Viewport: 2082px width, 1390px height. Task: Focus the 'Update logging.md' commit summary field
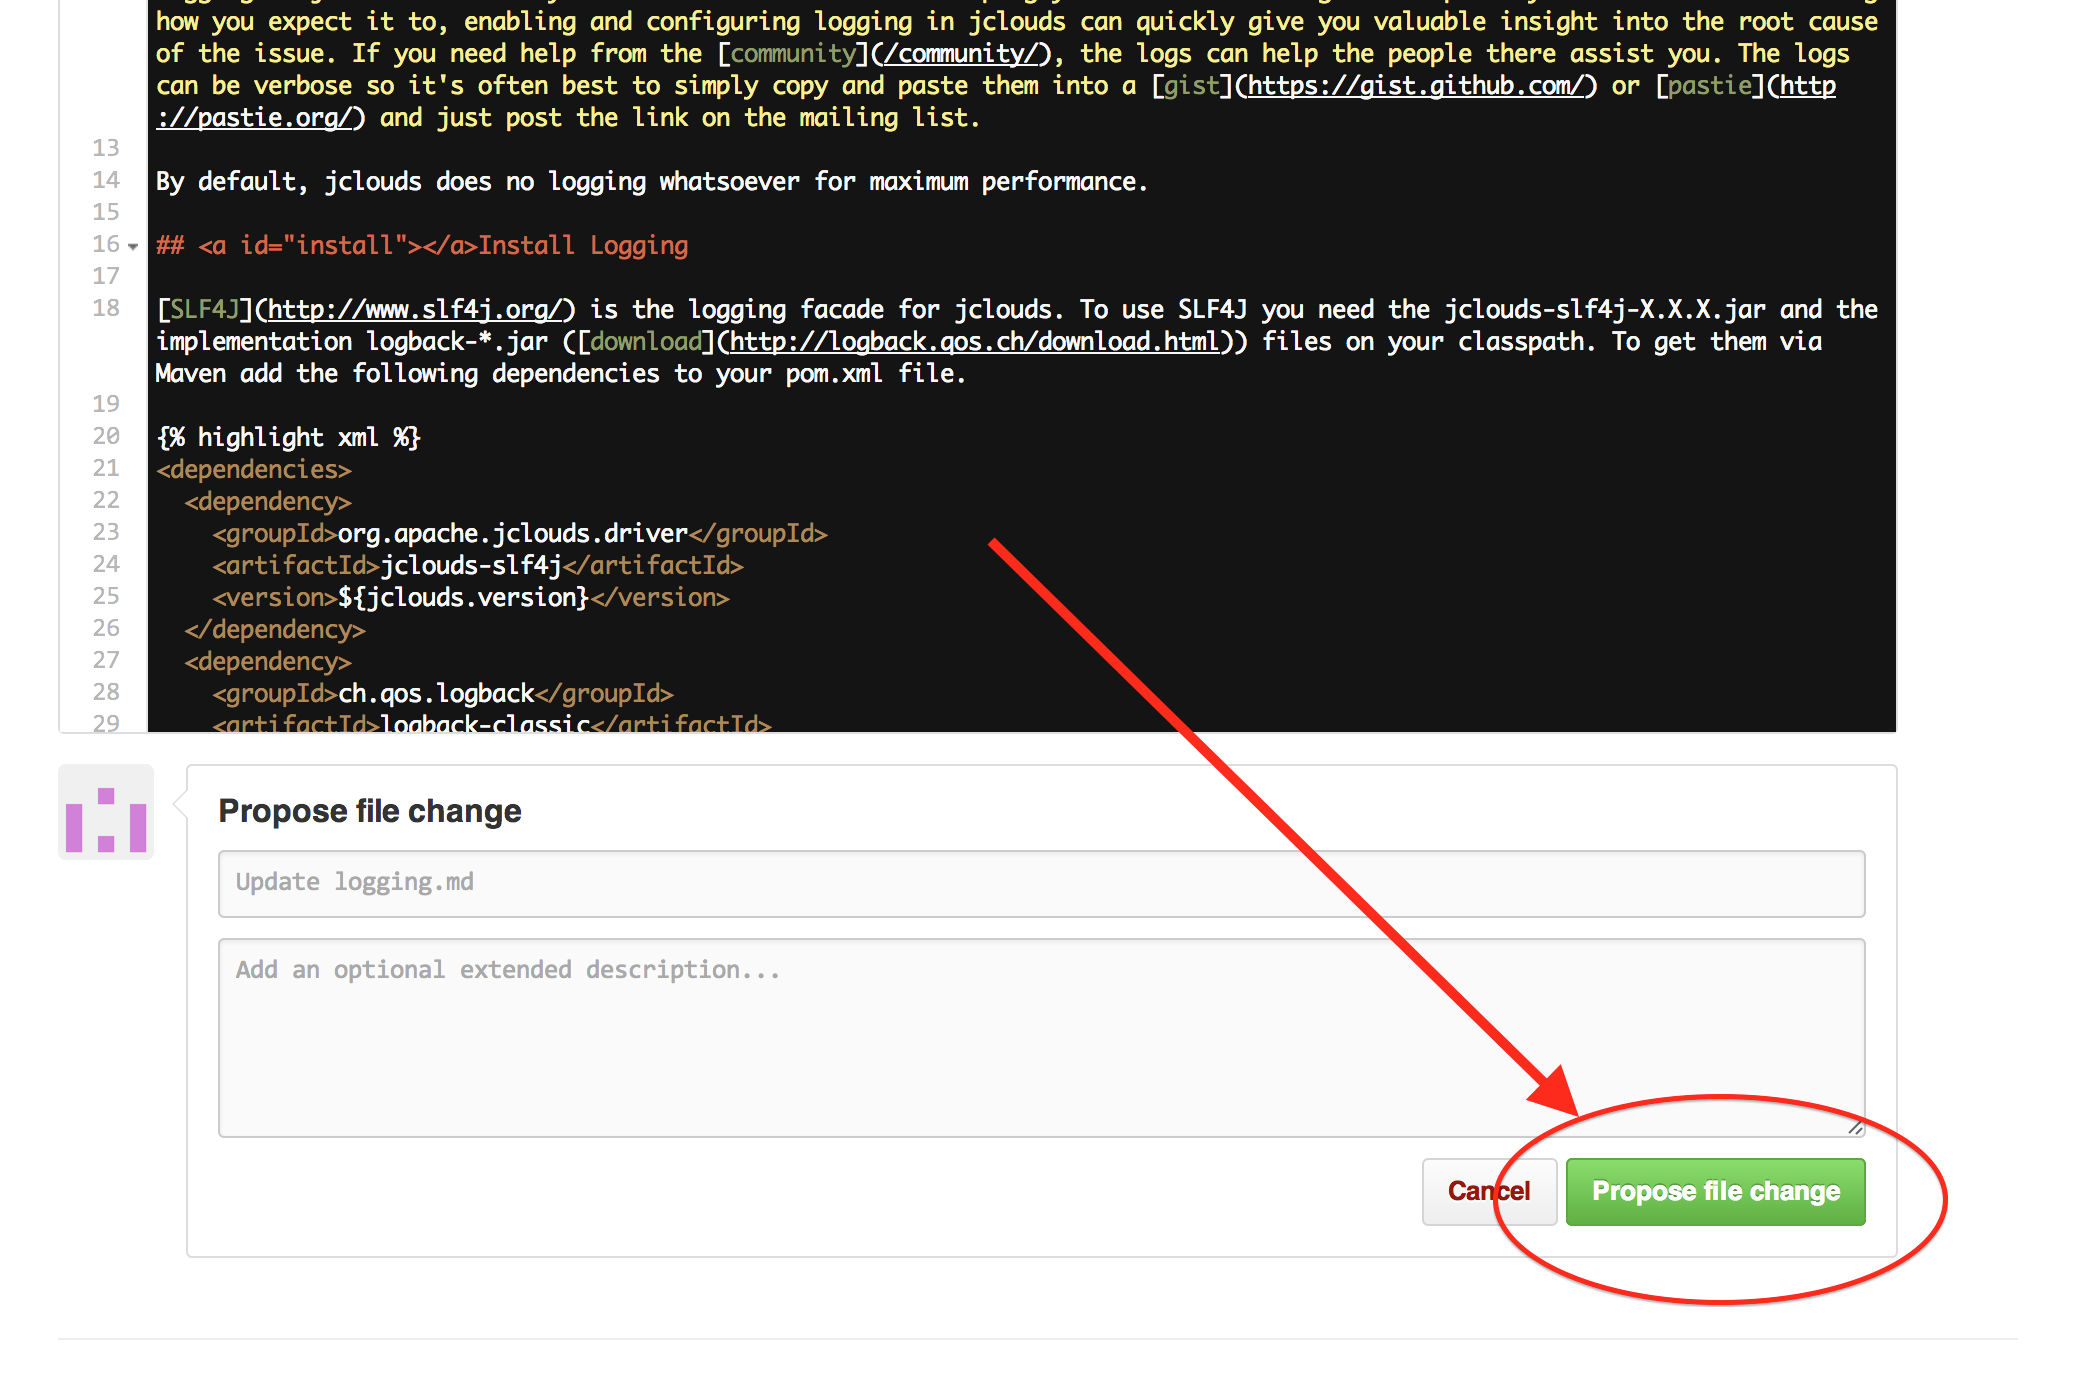1040,883
